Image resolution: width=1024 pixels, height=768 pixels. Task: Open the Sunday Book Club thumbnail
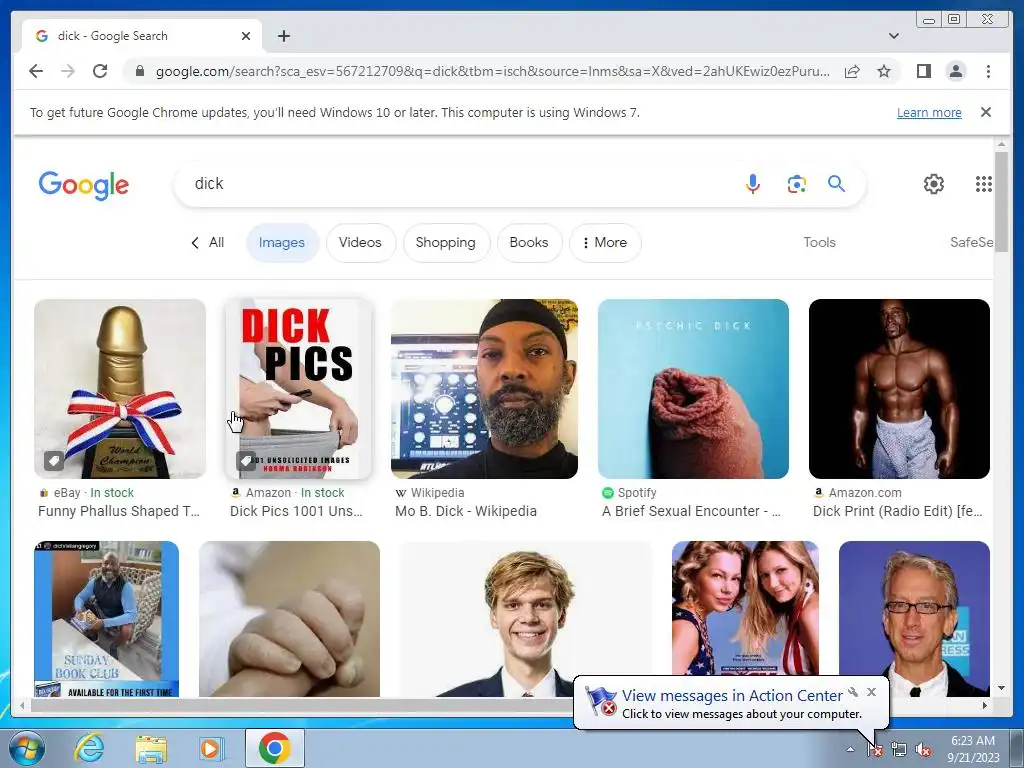click(106, 618)
